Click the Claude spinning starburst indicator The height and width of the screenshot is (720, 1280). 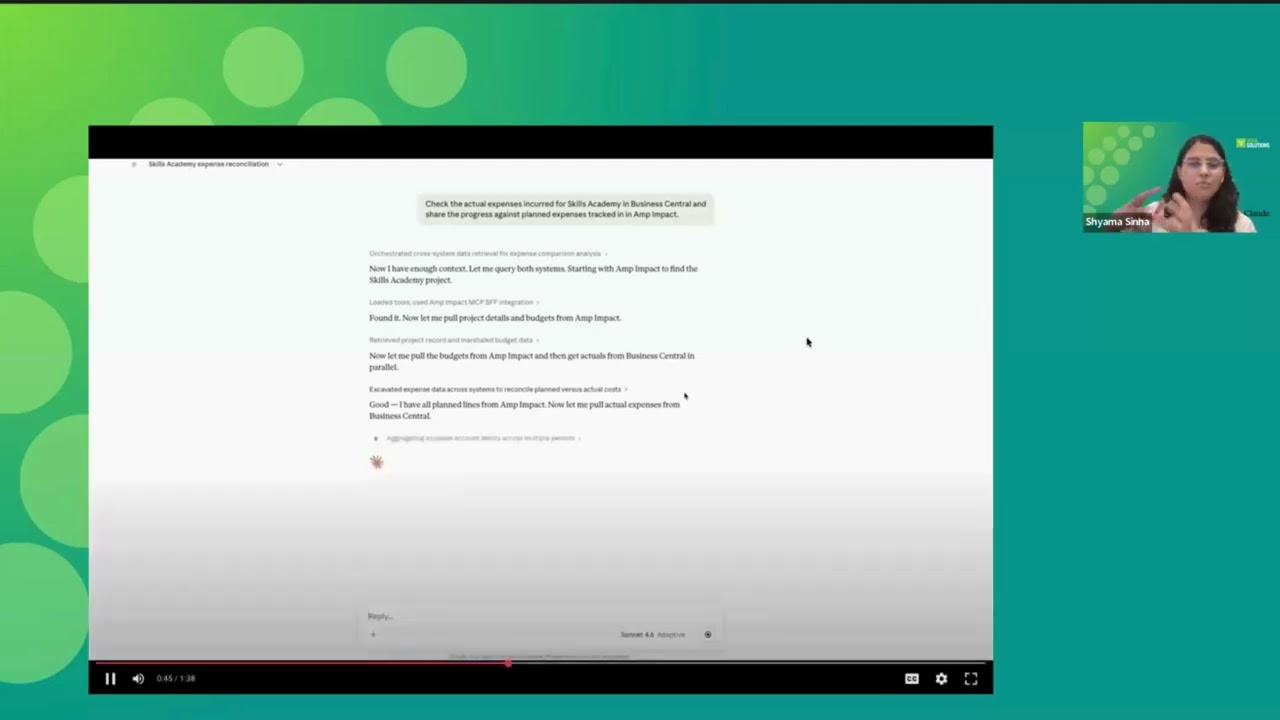(x=376, y=462)
